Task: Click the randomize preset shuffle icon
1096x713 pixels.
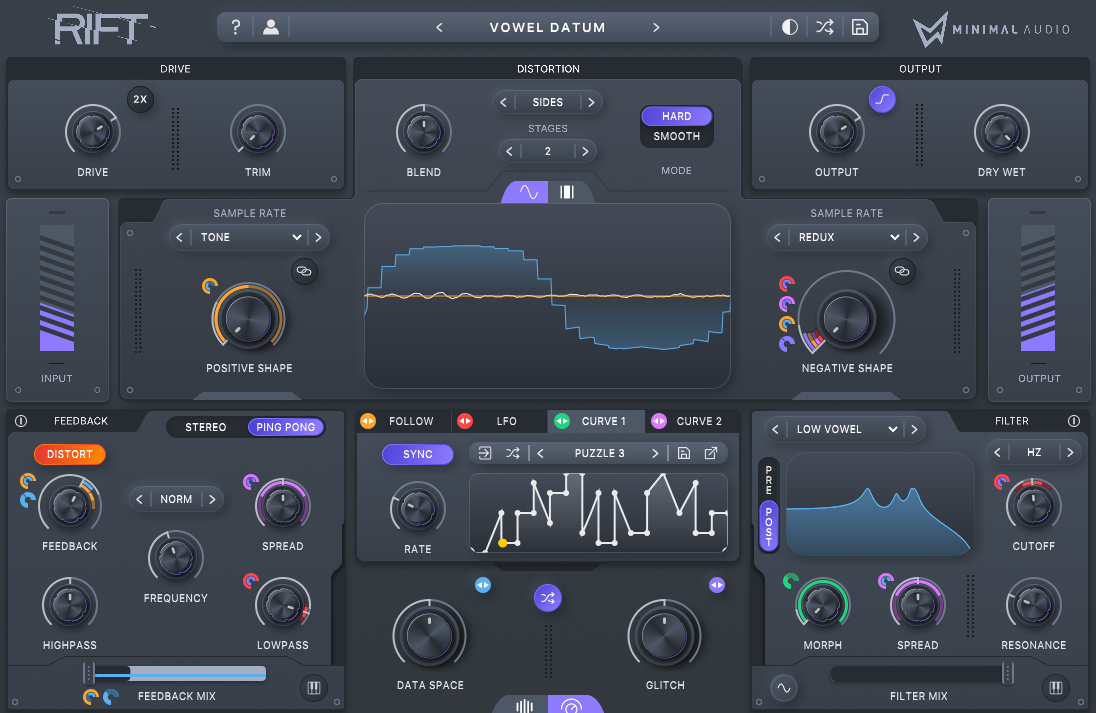Action: tap(824, 27)
